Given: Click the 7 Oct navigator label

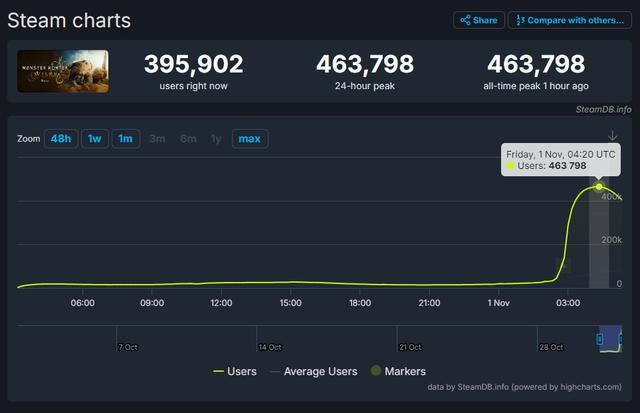Looking at the screenshot, I should click(x=128, y=347).
